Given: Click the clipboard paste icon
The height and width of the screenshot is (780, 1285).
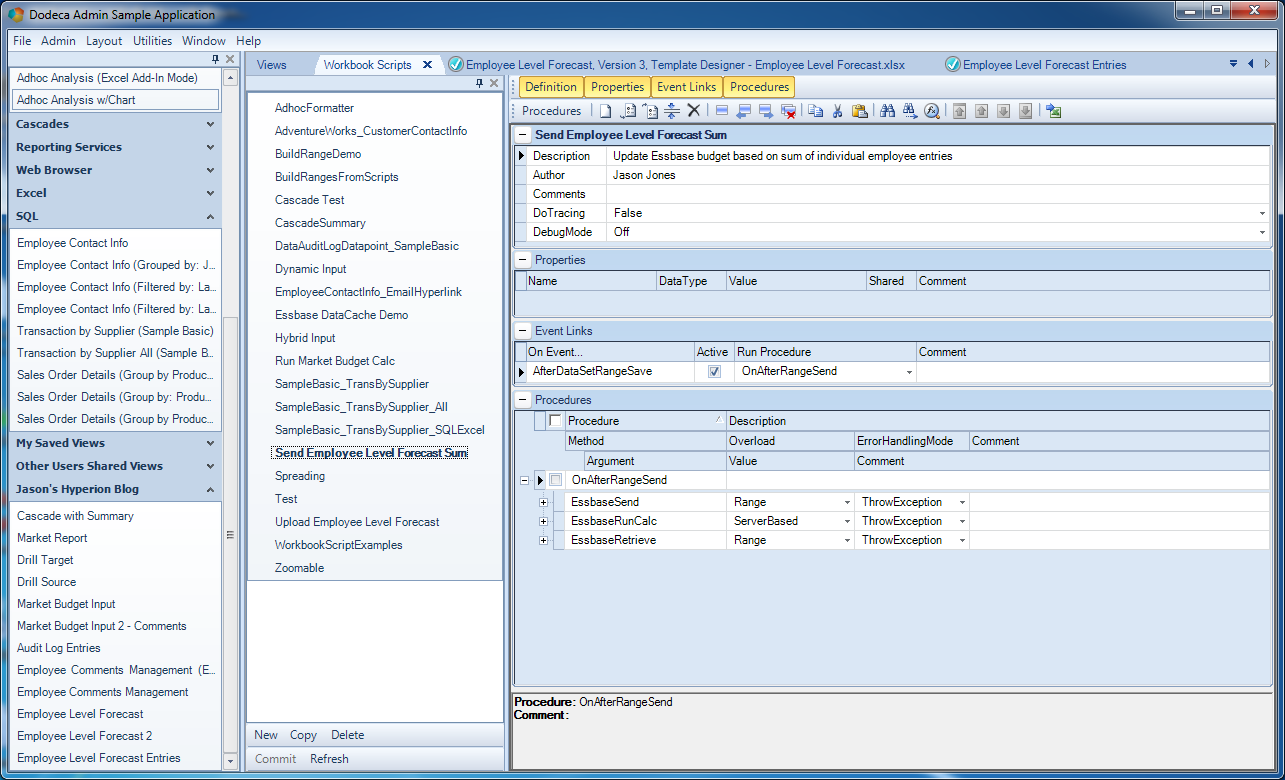Looking at the screenshot, I should (860, 111).
